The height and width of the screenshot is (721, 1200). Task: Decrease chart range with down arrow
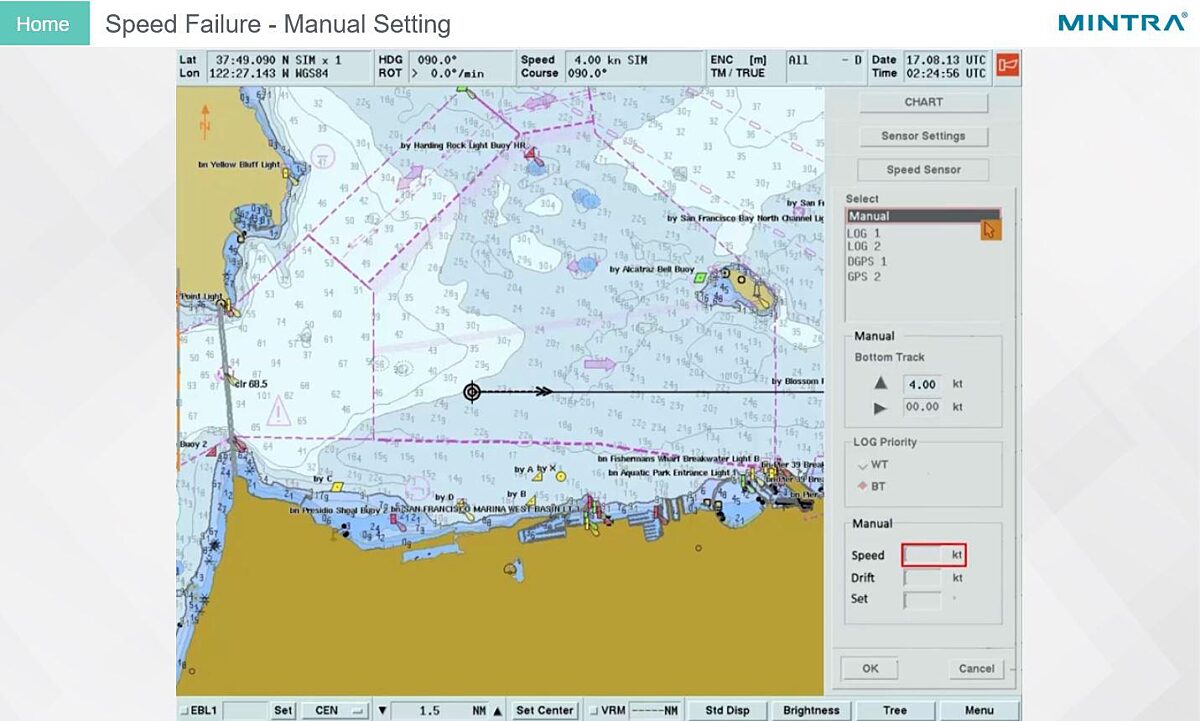pos(381,711)
